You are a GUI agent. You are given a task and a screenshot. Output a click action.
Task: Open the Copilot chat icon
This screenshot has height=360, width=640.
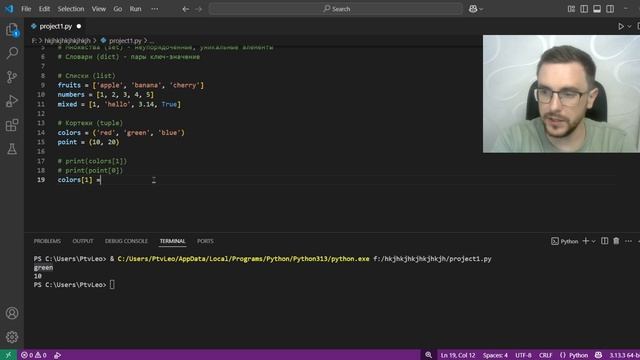click(x=473, y=9)
